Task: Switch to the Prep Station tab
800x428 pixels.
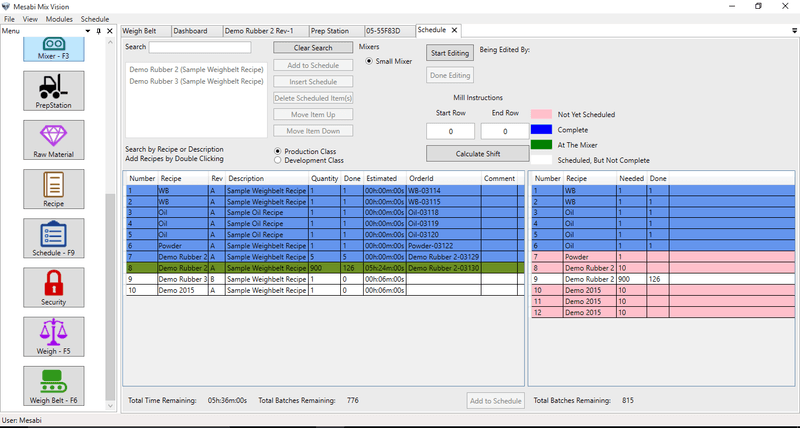Action: [x=337, y=31]
